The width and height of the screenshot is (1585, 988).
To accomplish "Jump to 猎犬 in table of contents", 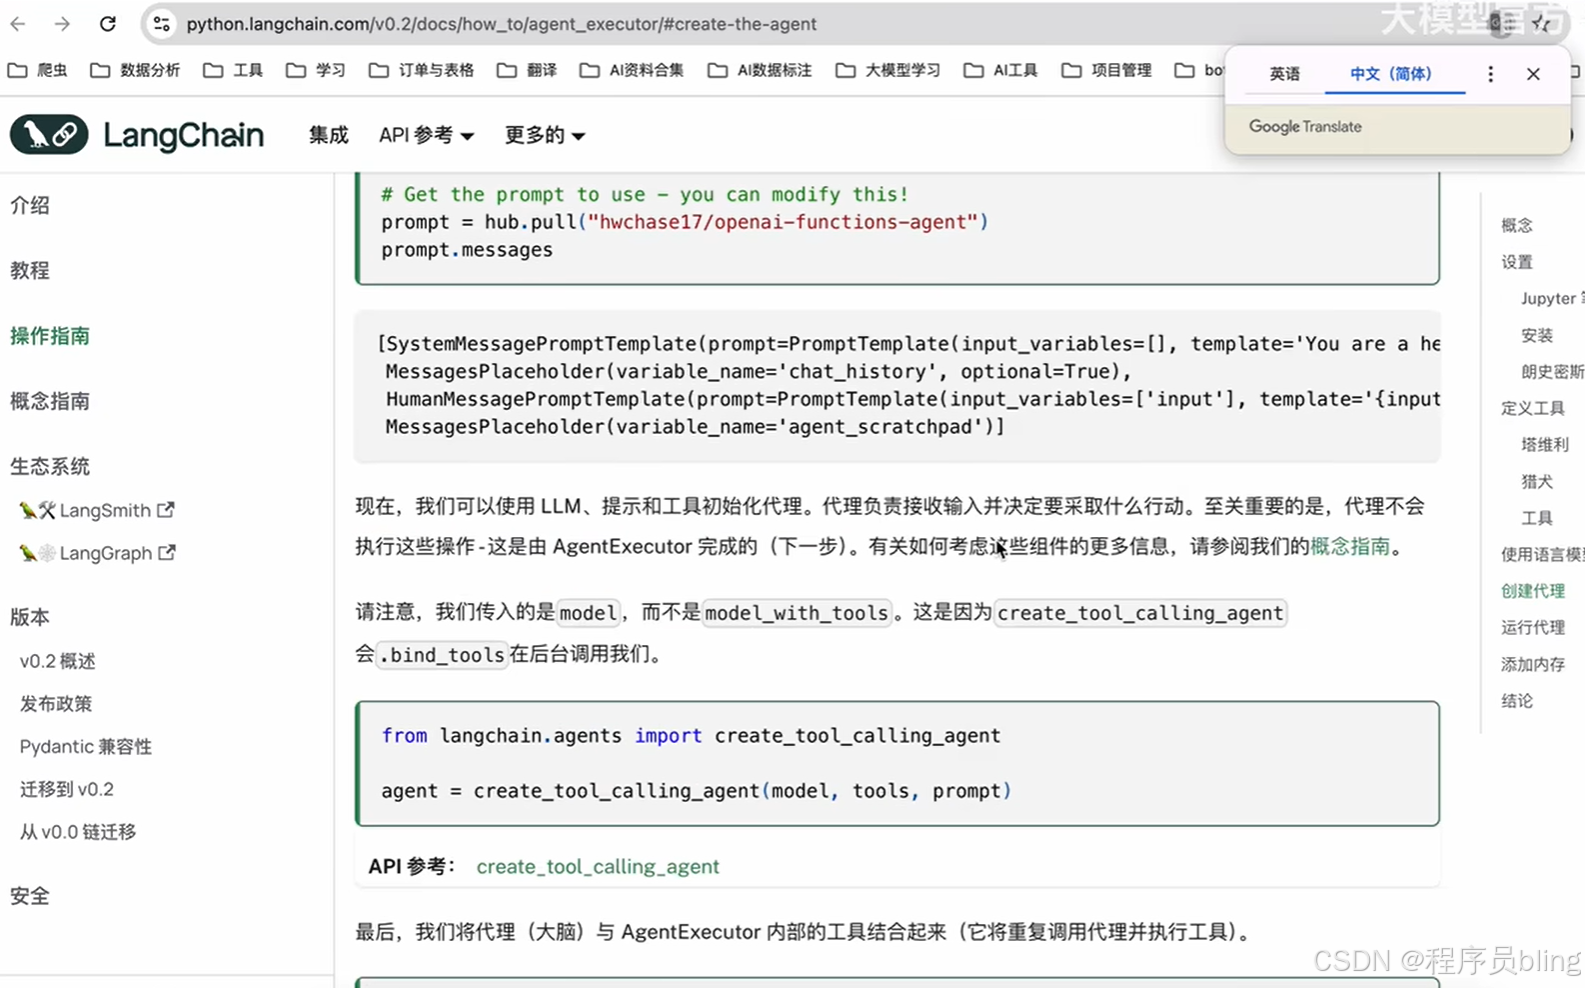I will (x=1537, y=481).
